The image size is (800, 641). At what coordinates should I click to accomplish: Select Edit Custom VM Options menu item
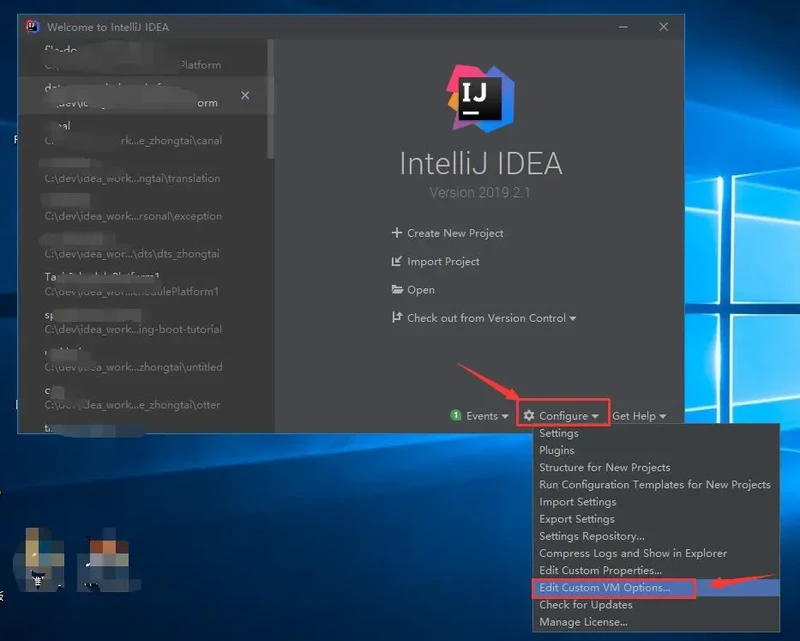coord(604,588)
